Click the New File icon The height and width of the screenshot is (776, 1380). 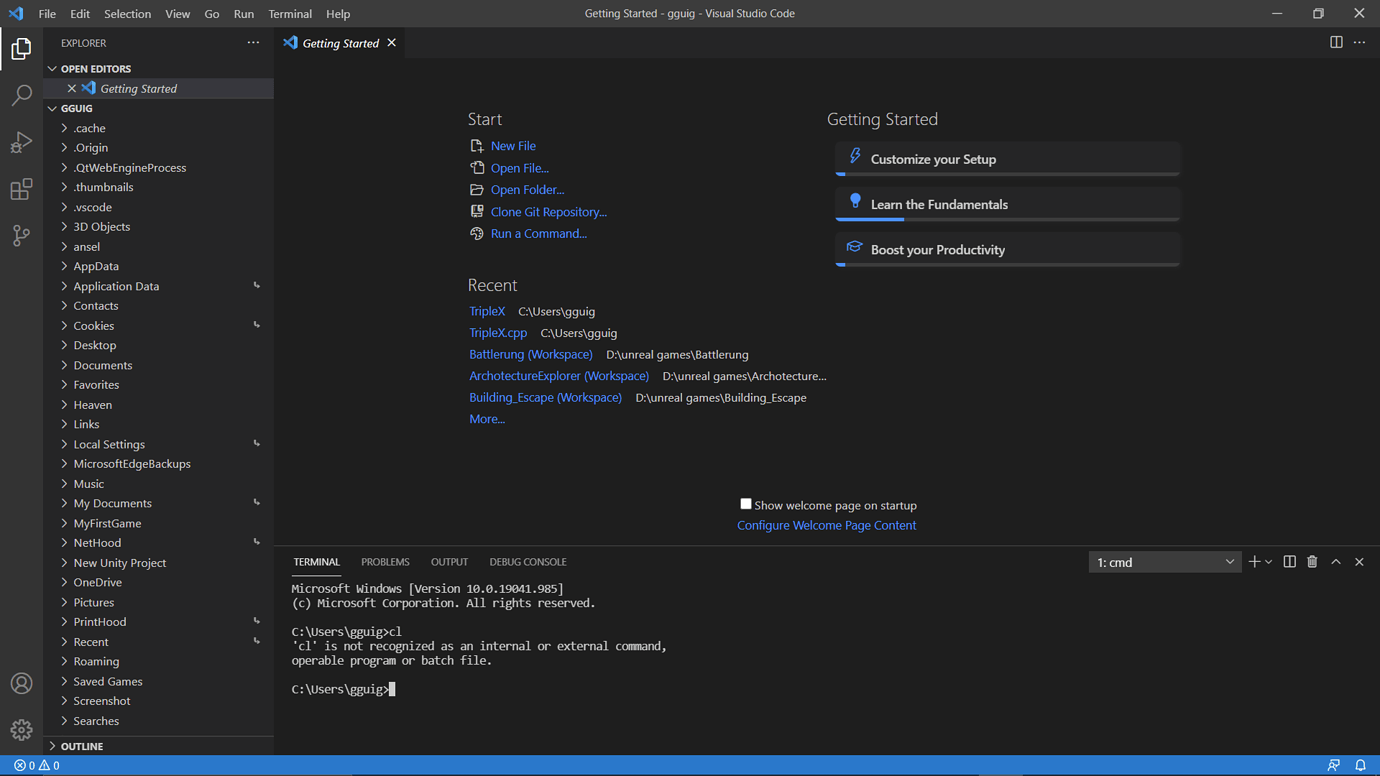[477, 146]
